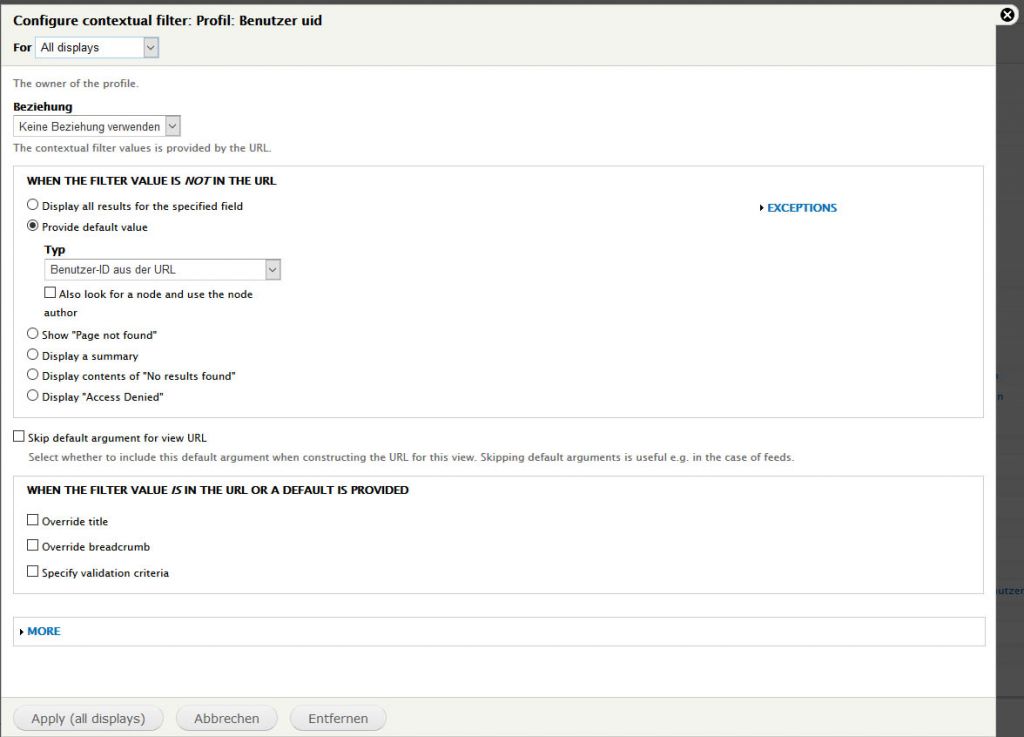Image resolution: width=1024 pixels, height=737 pixels.
Task: Check the 'Override breadcrumb' option
Action: [x=33, y=546]
